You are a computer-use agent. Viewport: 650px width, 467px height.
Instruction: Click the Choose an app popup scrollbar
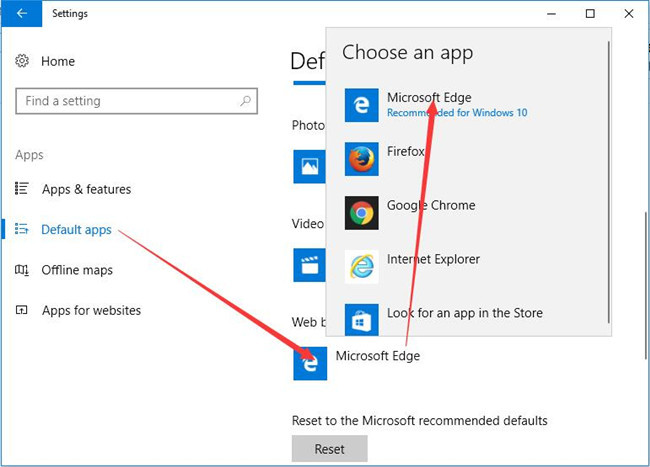pyautogui.click(x=609, y=182)
